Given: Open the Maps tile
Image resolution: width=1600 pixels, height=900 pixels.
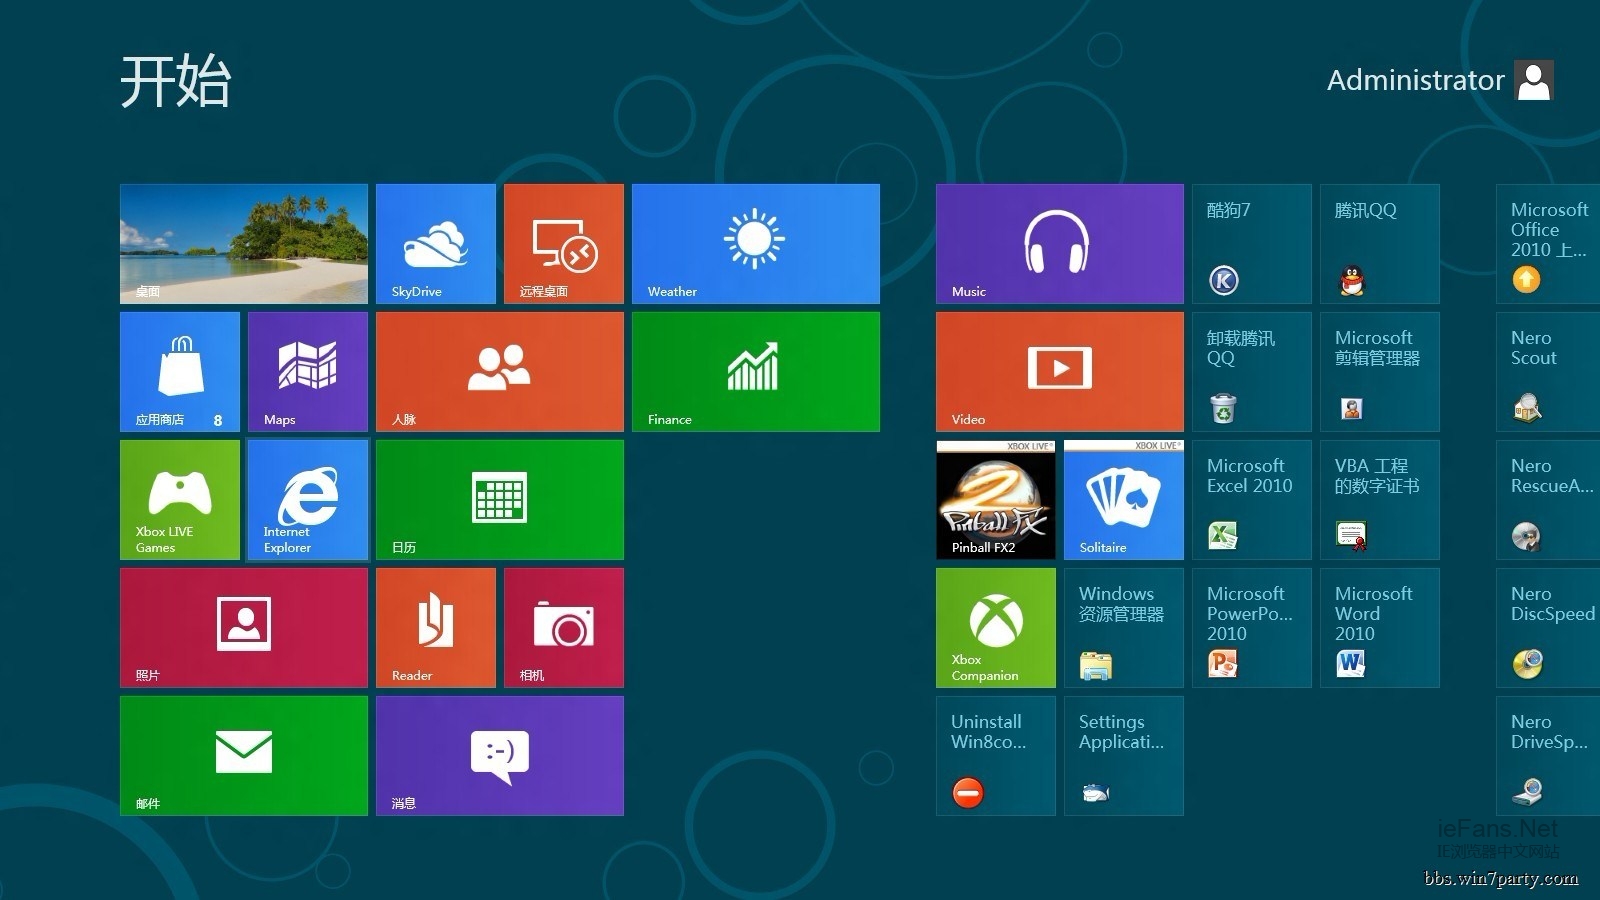Looking at the screenshot, I should 307,372.
